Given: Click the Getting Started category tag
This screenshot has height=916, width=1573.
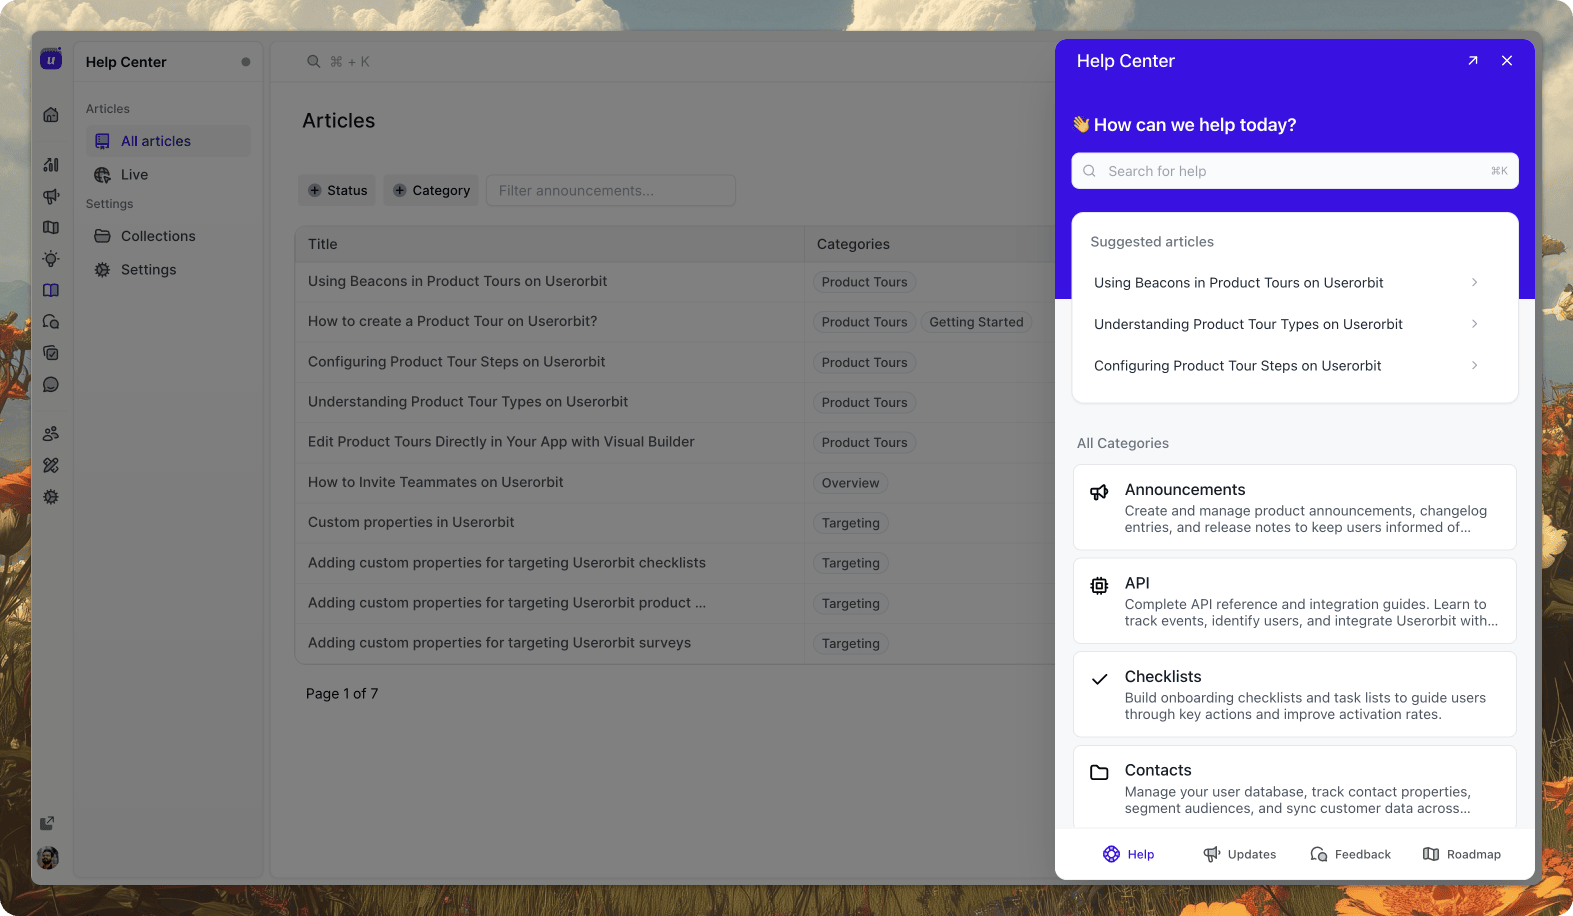Looking at the screenshot, I should tap(976, 322).
